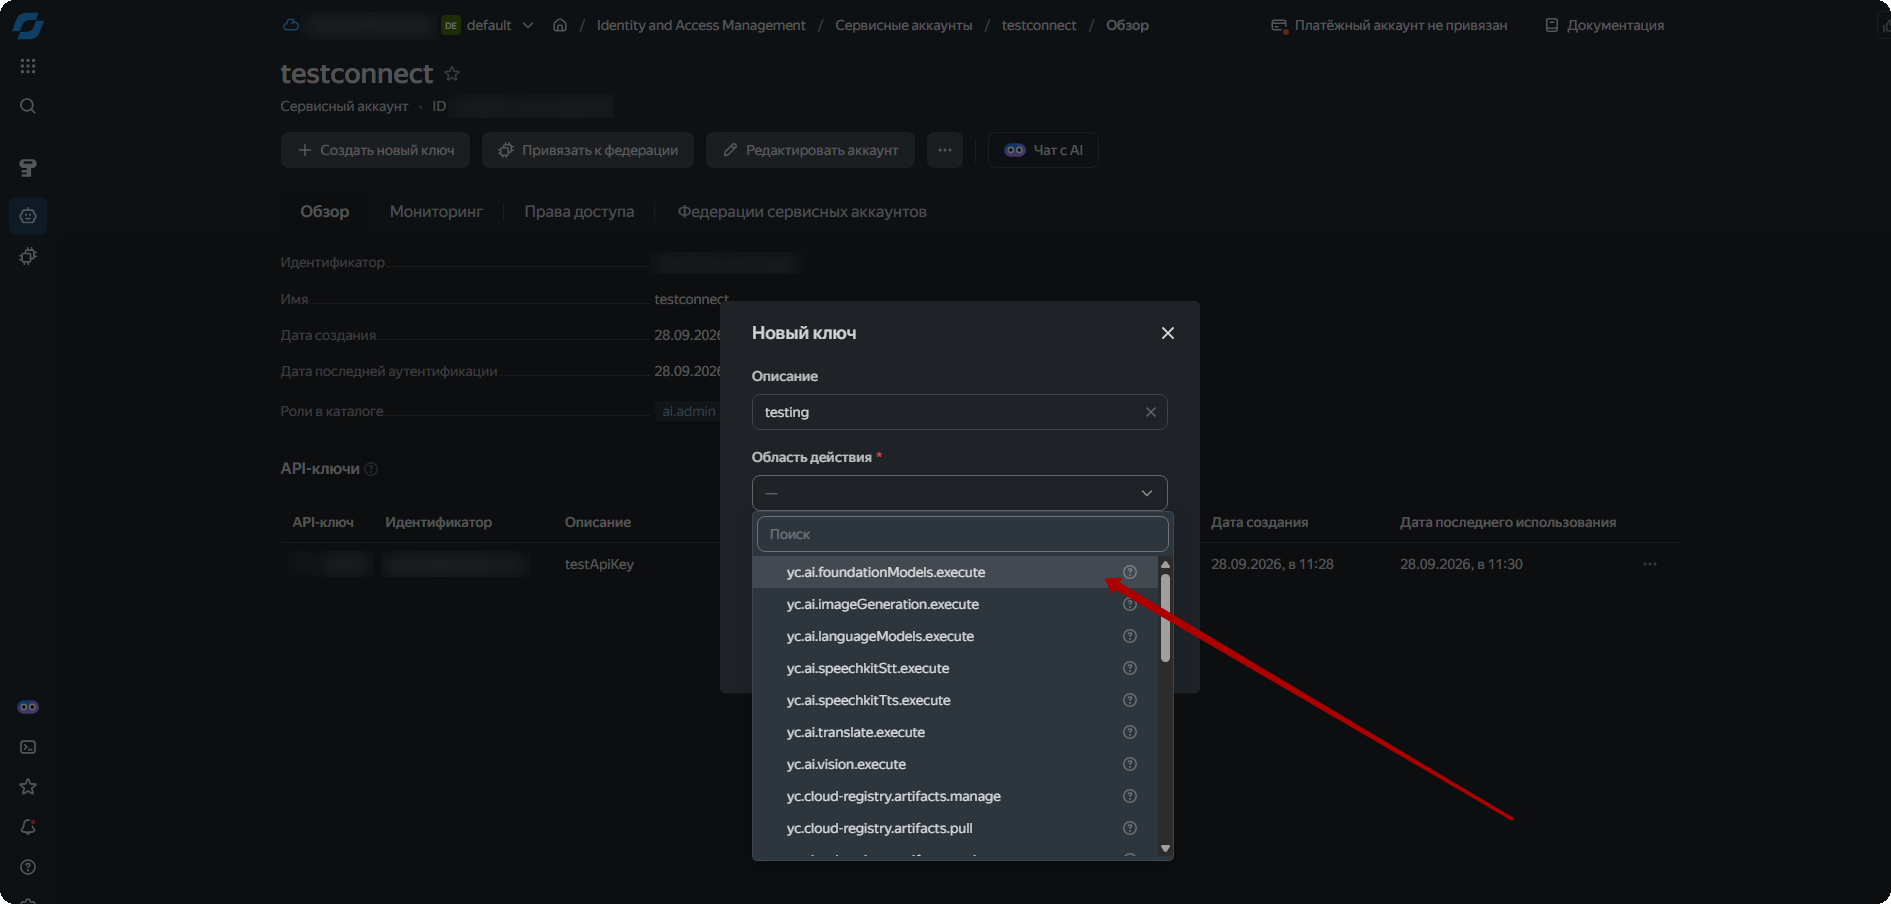Click the Редактировать аккаунт button
Image resolution: width=1891 pixels, height=904 pixels.
(810, 150)
